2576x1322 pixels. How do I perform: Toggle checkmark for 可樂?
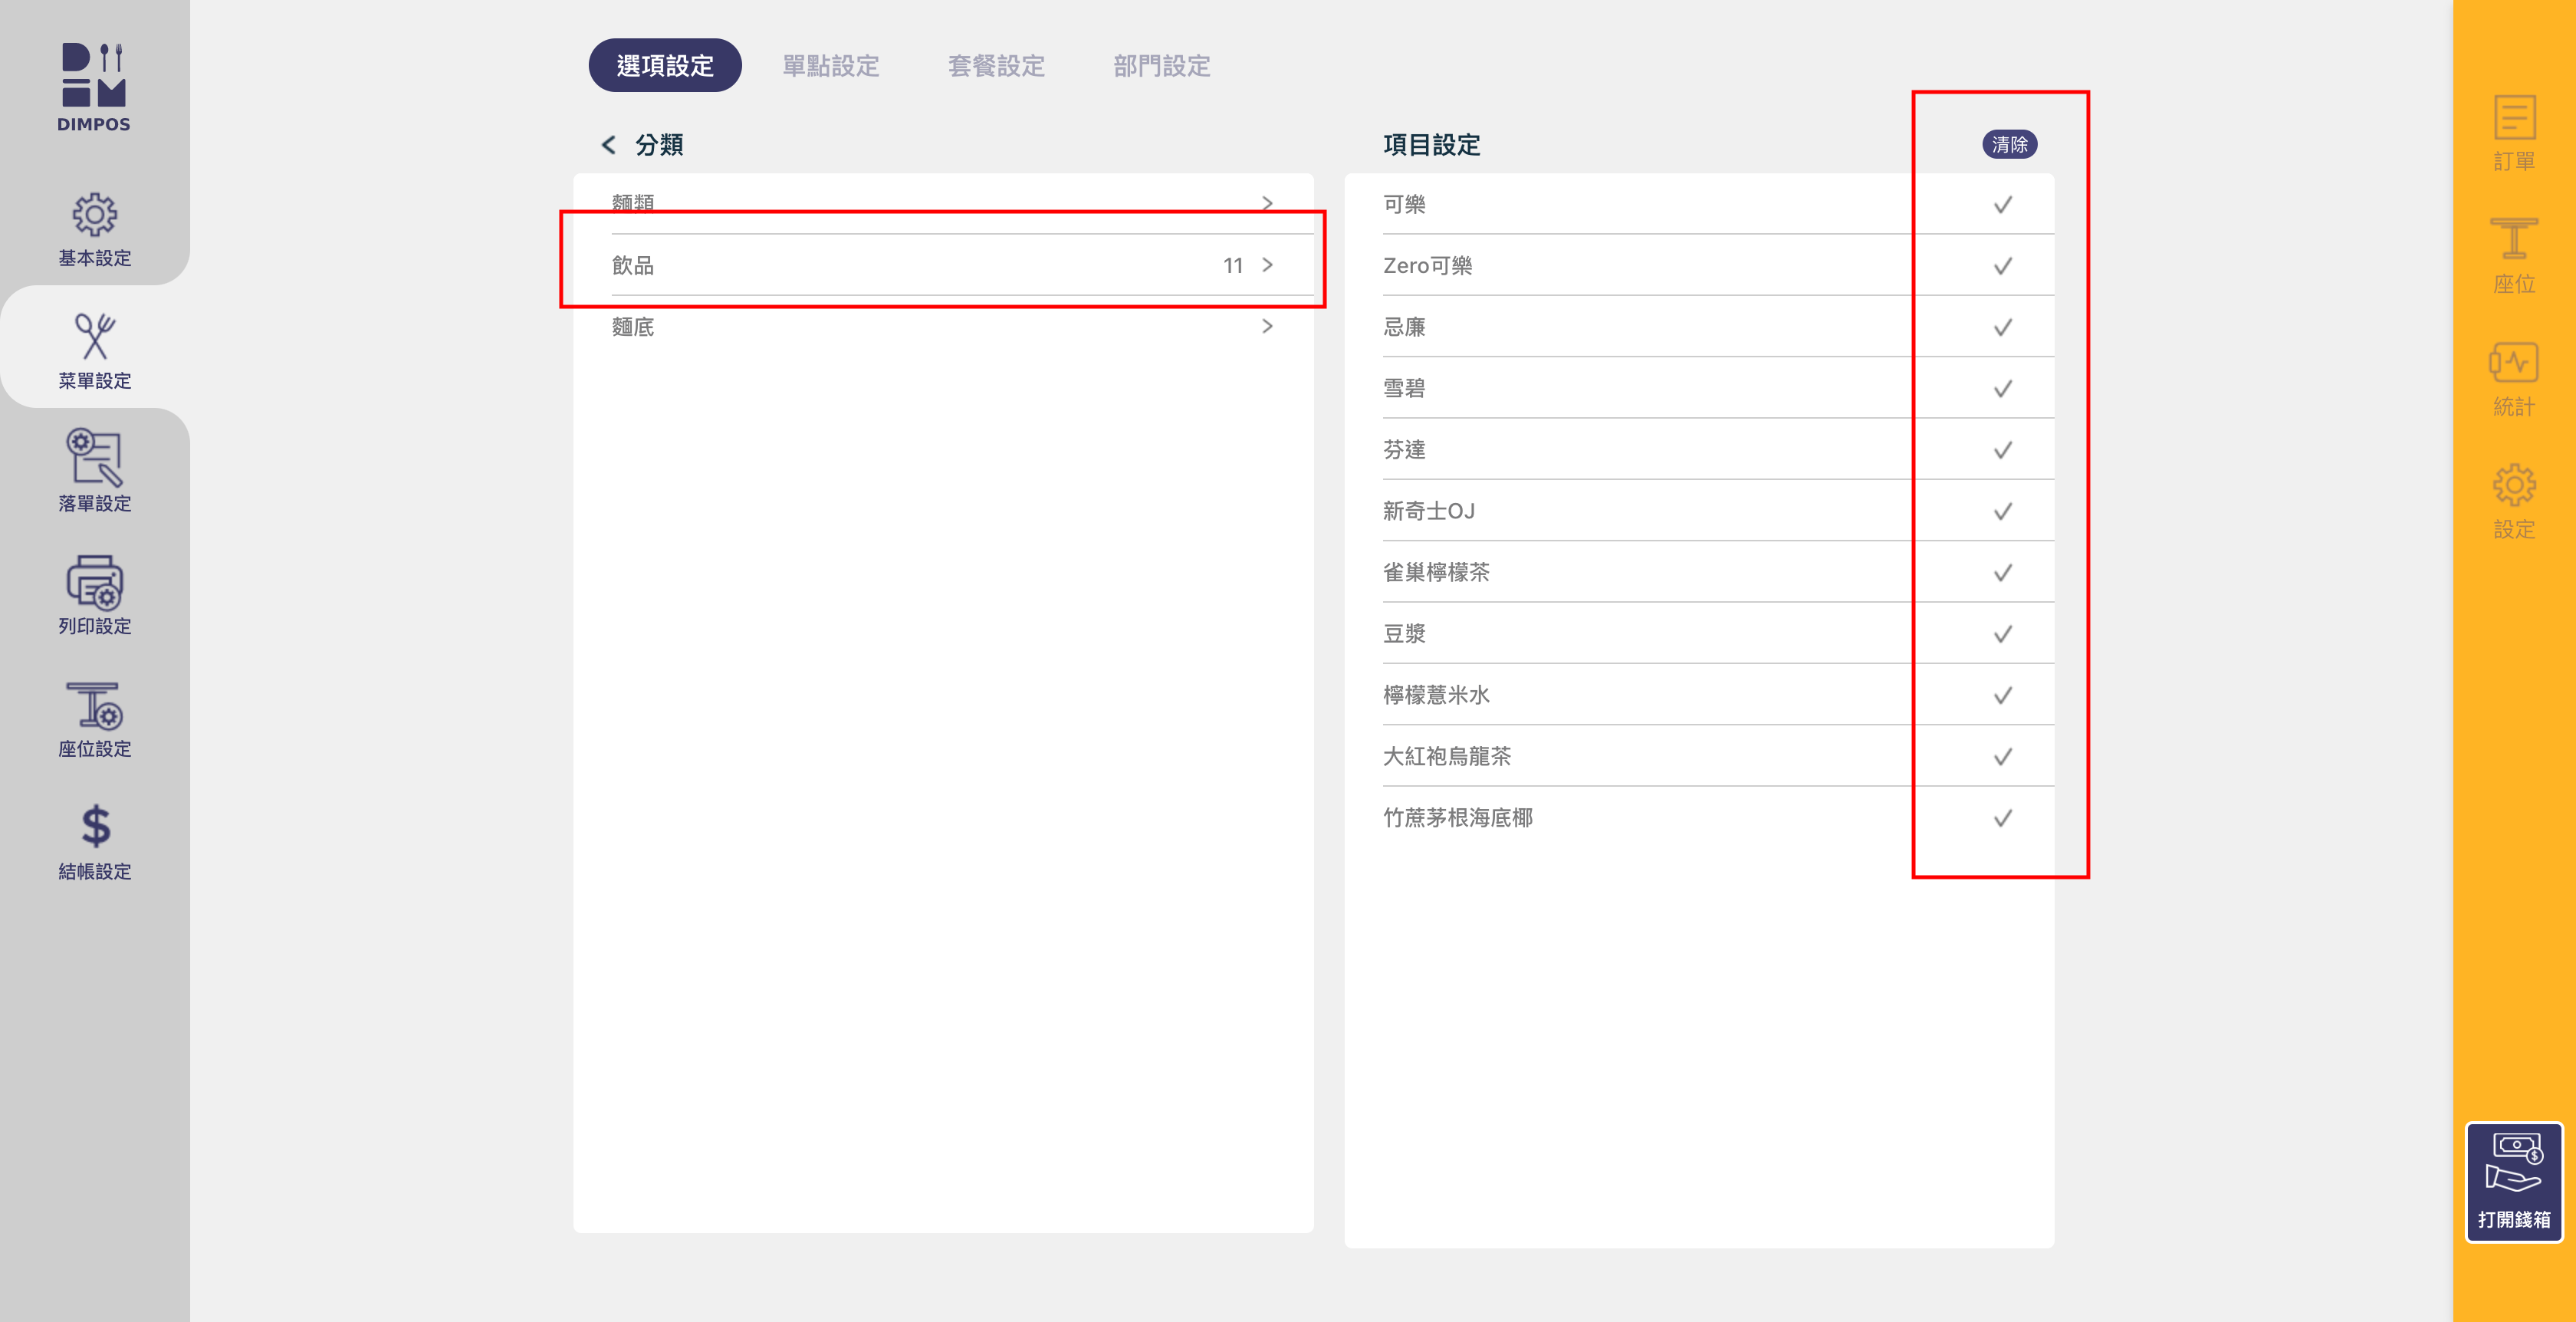[x=2002, y=205]
